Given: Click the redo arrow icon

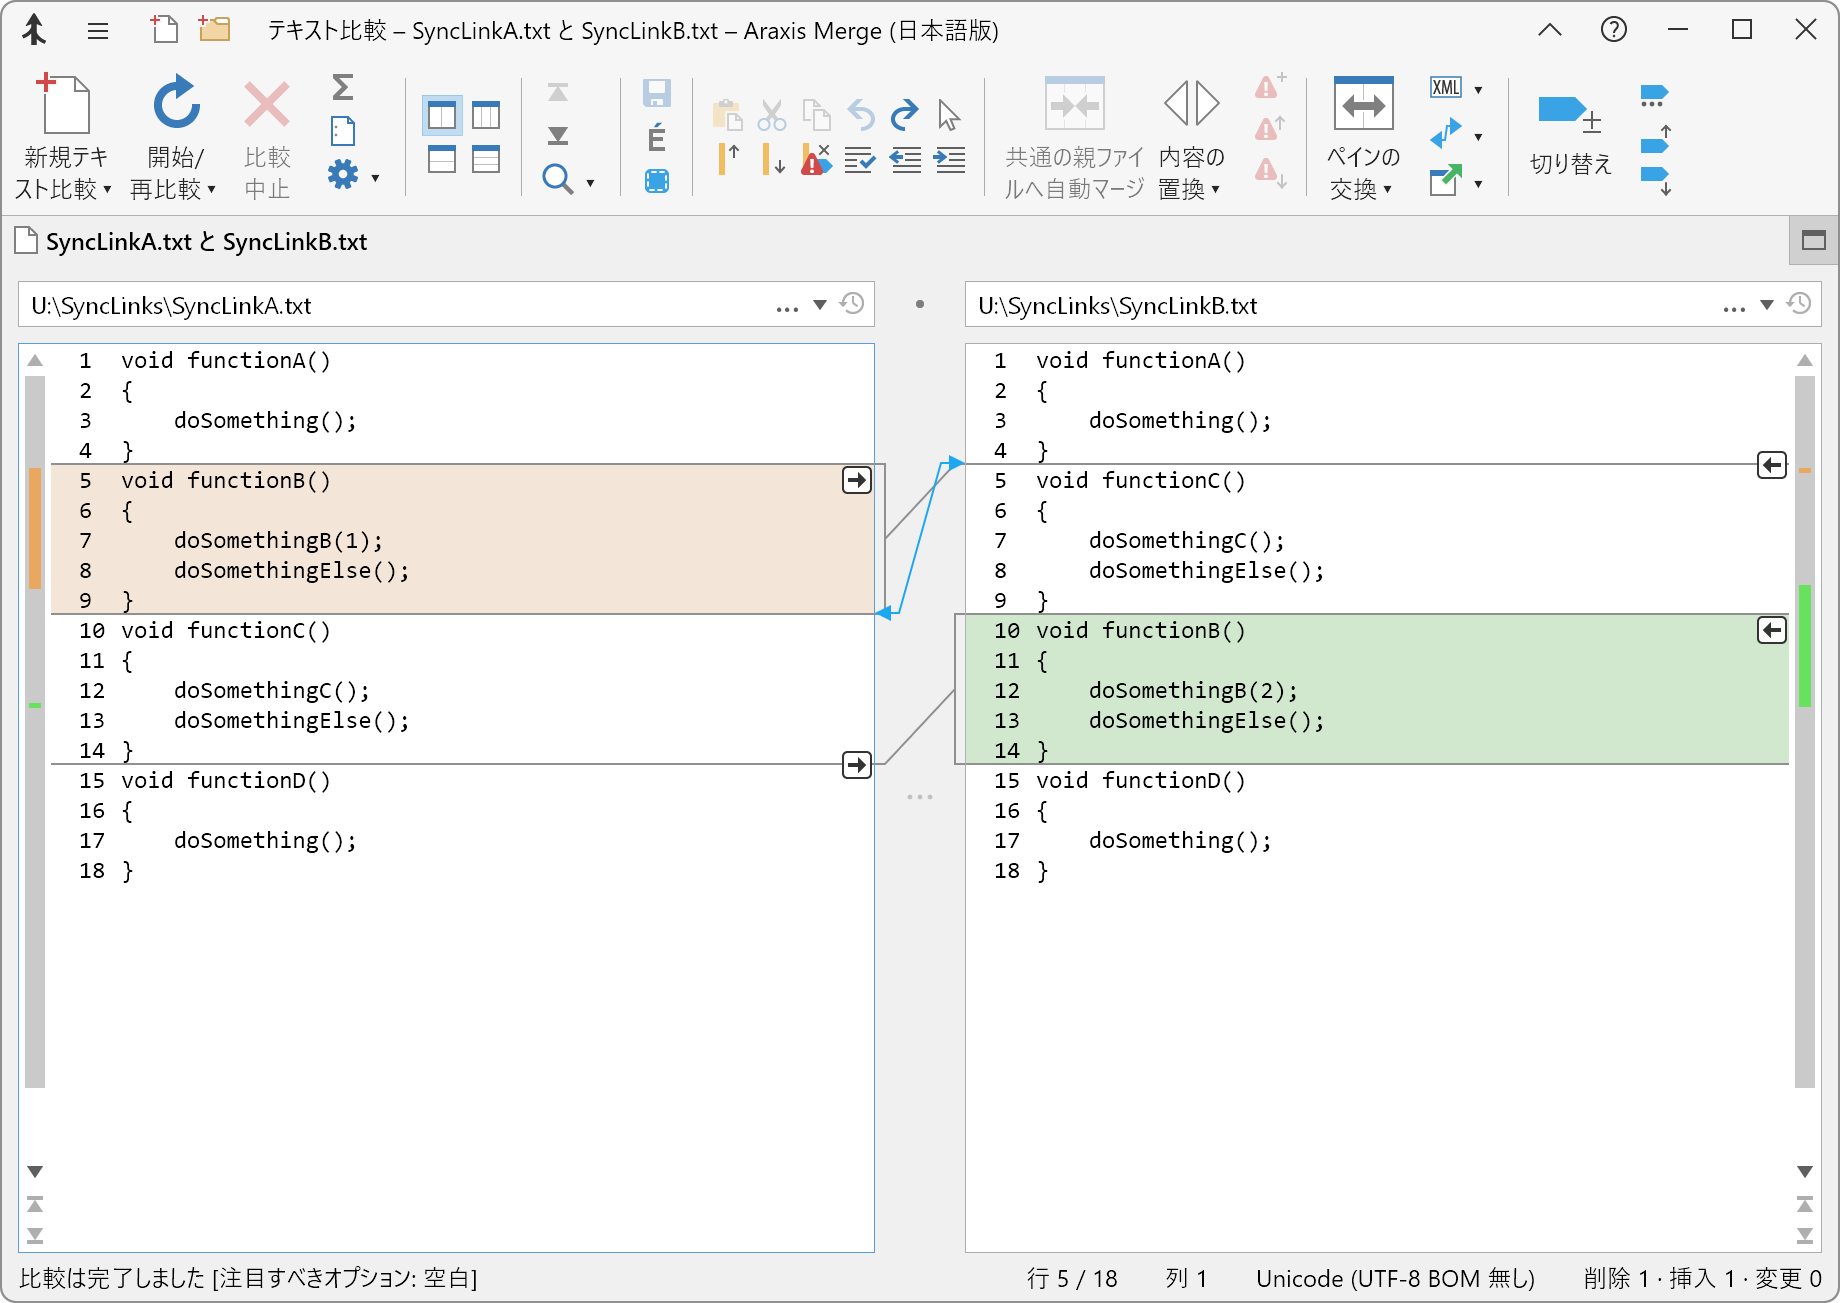Looking at the screenshot, I should (x=904, y=115).
